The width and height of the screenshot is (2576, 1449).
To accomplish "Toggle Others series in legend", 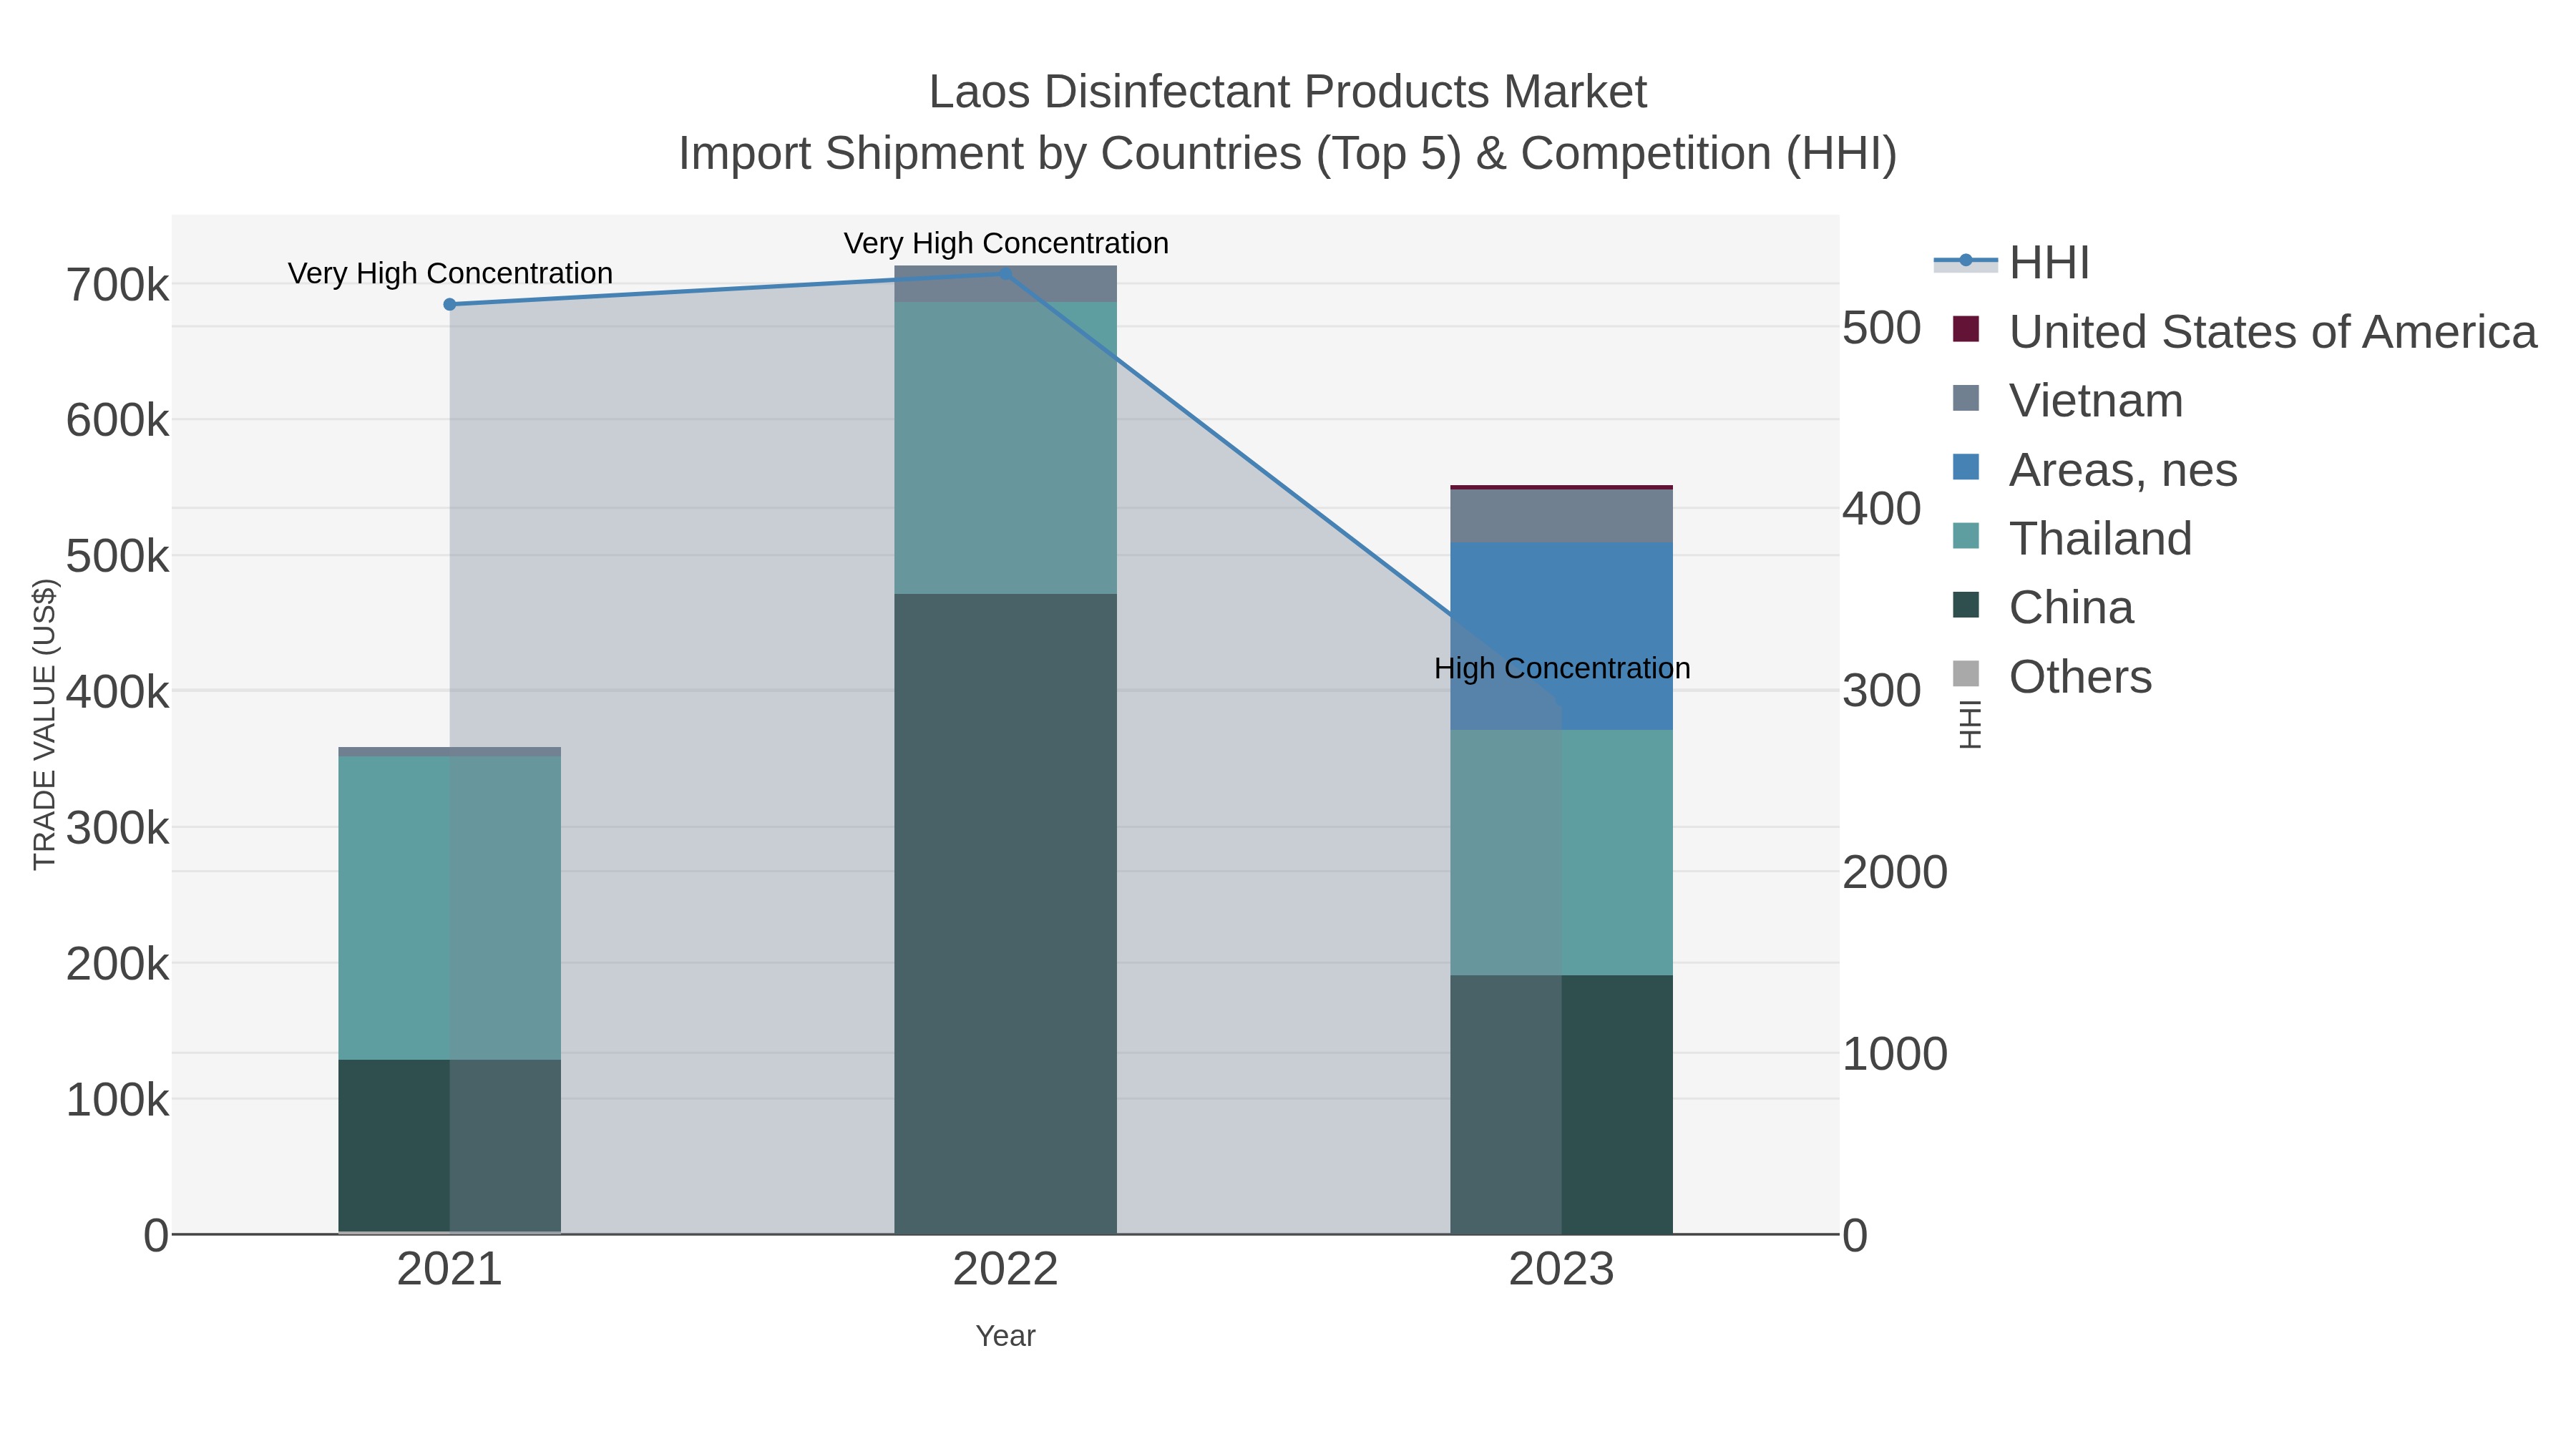I will pos(2052,676).
